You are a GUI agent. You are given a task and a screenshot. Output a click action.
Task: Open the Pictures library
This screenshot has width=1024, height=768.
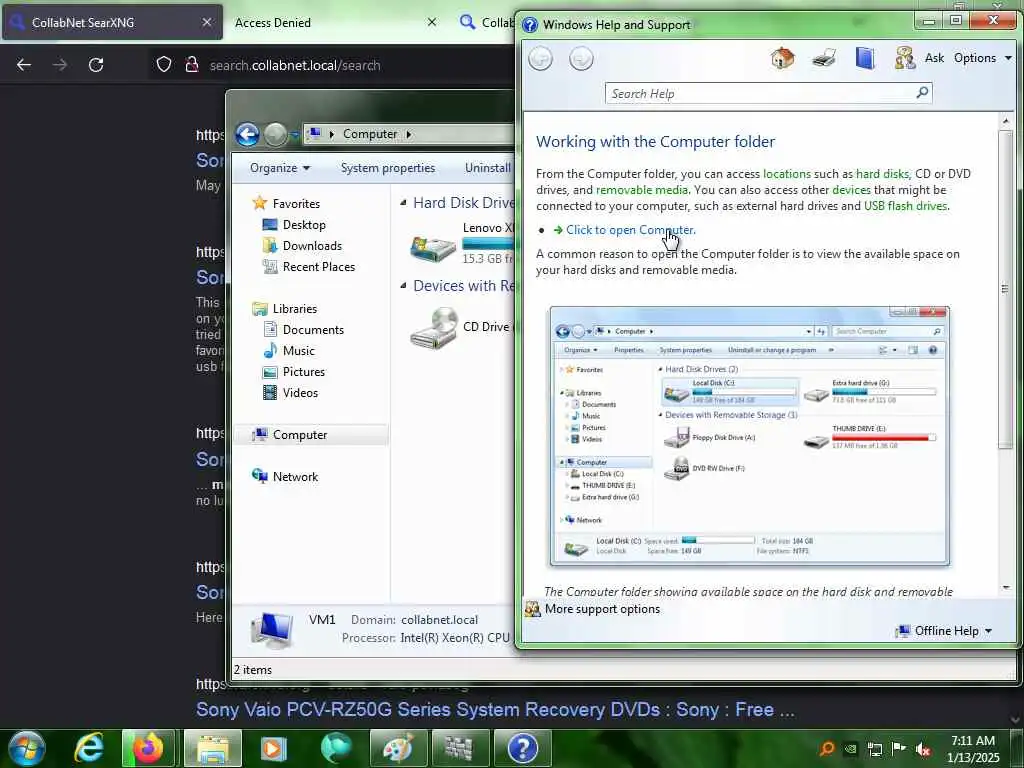(x=304, y=372)
